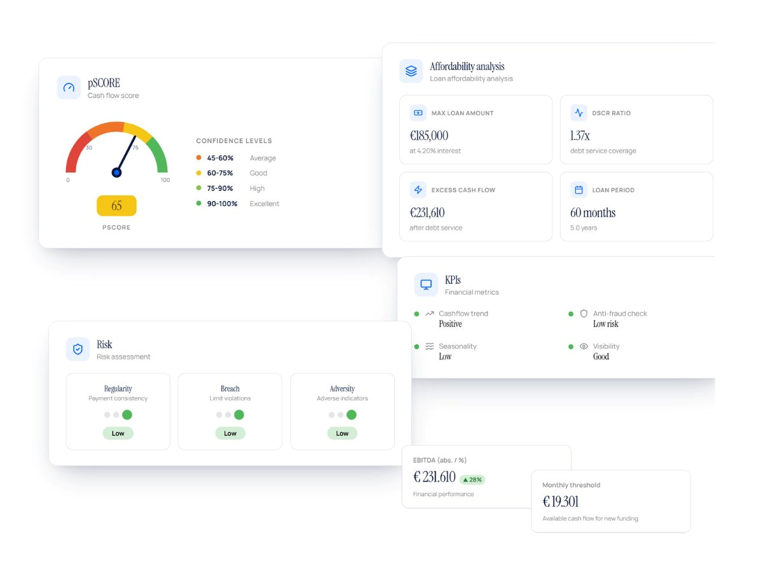Select the green Regularity level dot
The width and height of the screenshot is (770, 568).
pos(127,415)
